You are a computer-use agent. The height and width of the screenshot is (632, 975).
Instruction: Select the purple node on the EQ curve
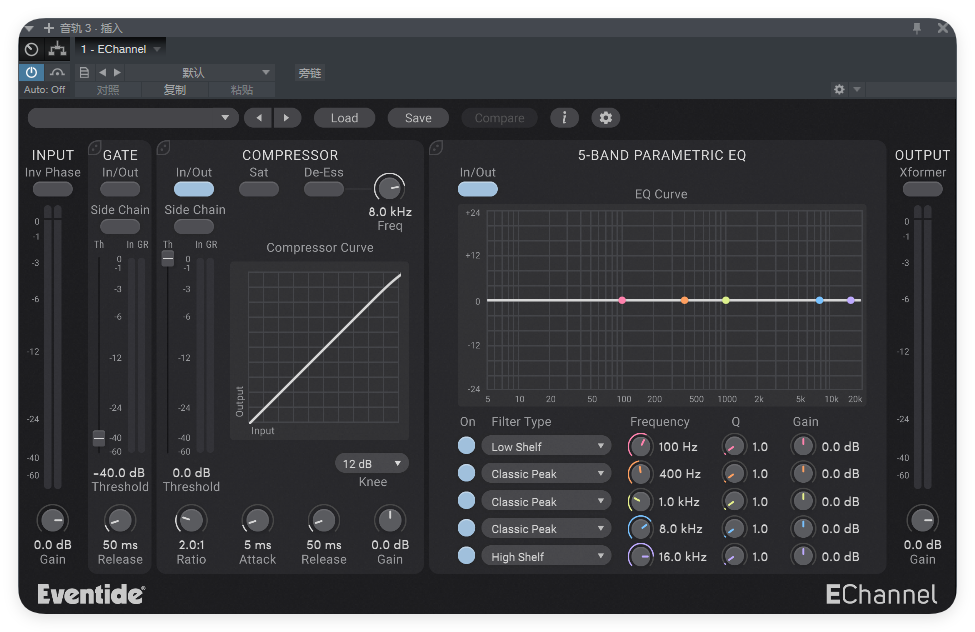pyautogui.click(x=851, y=300)
